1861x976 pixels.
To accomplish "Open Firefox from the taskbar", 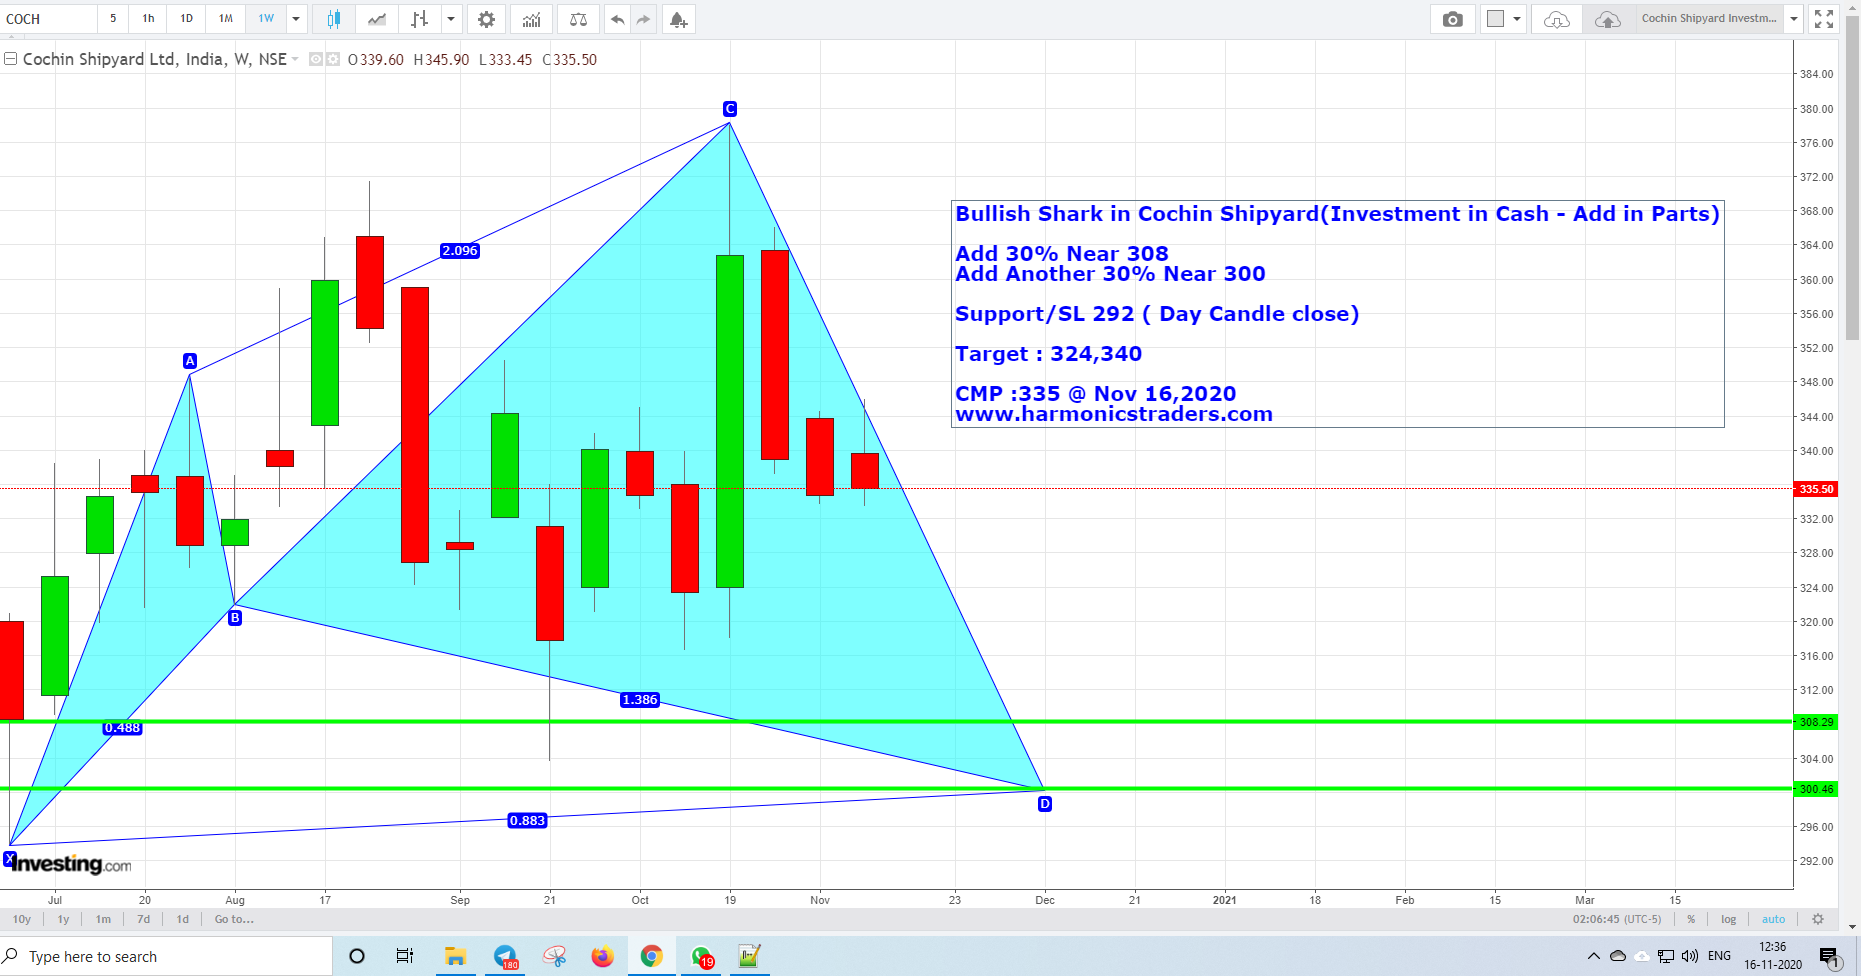I will (603, 956).
